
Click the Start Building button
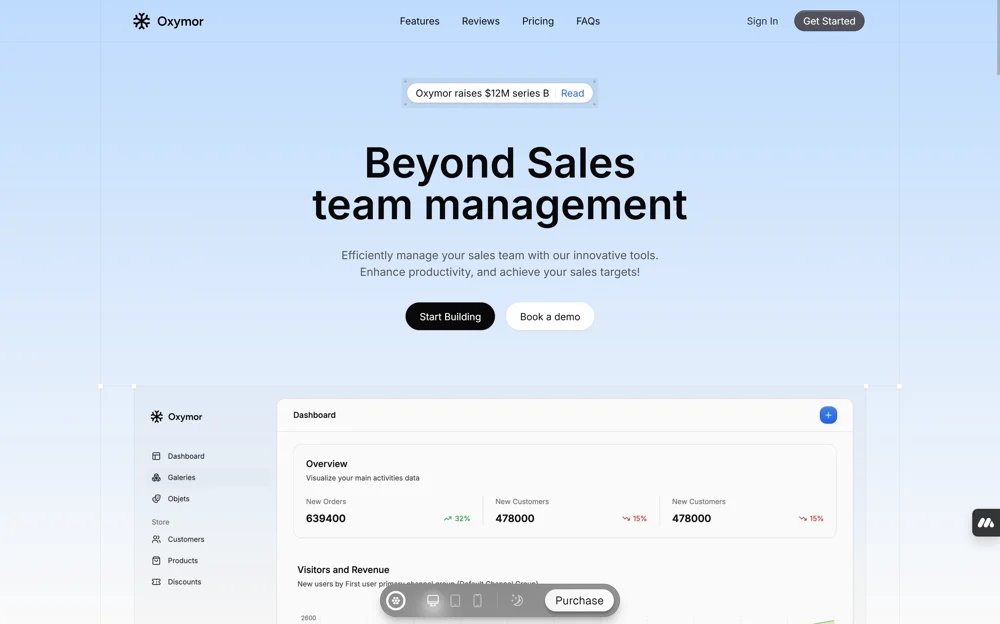tap(450, 316)
